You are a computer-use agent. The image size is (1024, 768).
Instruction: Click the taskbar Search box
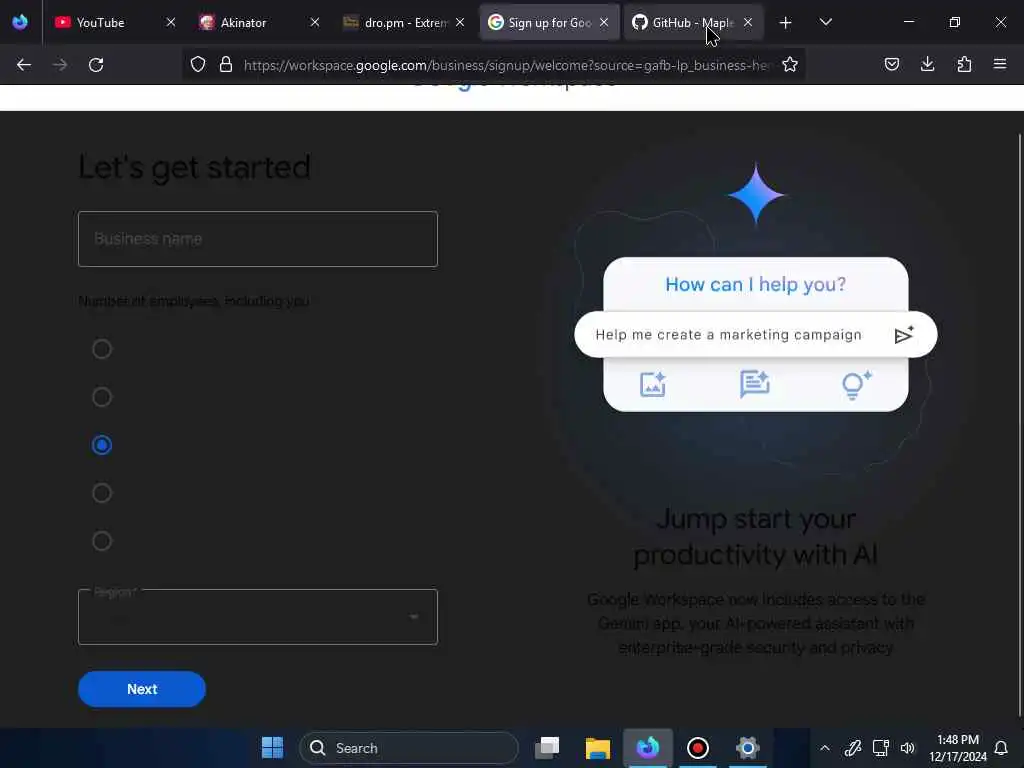point(409,748)
